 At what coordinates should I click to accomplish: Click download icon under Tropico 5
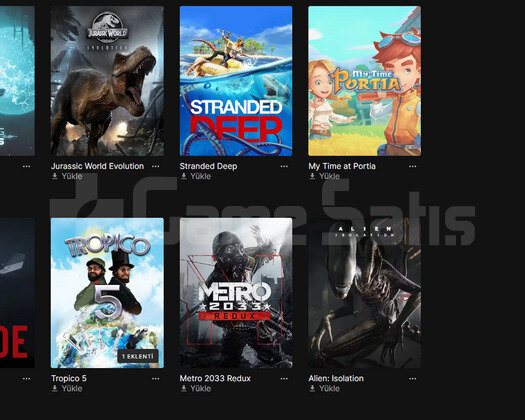(55, 389)
